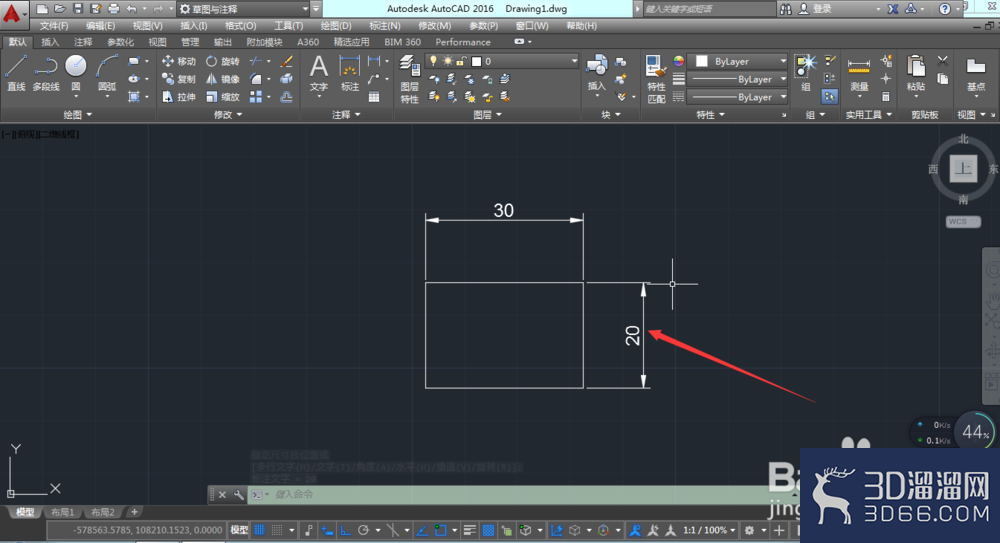Open Layer Properties (图层特性) panel
The image size is (1000, 543).
pos(409,79)
